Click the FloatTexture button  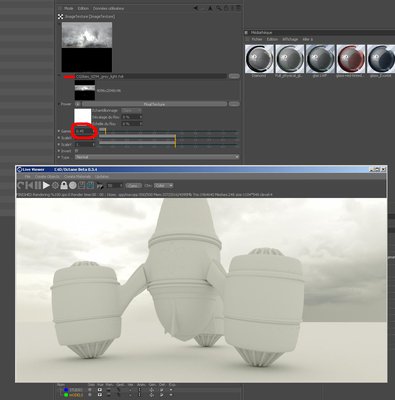click(154, 104)
